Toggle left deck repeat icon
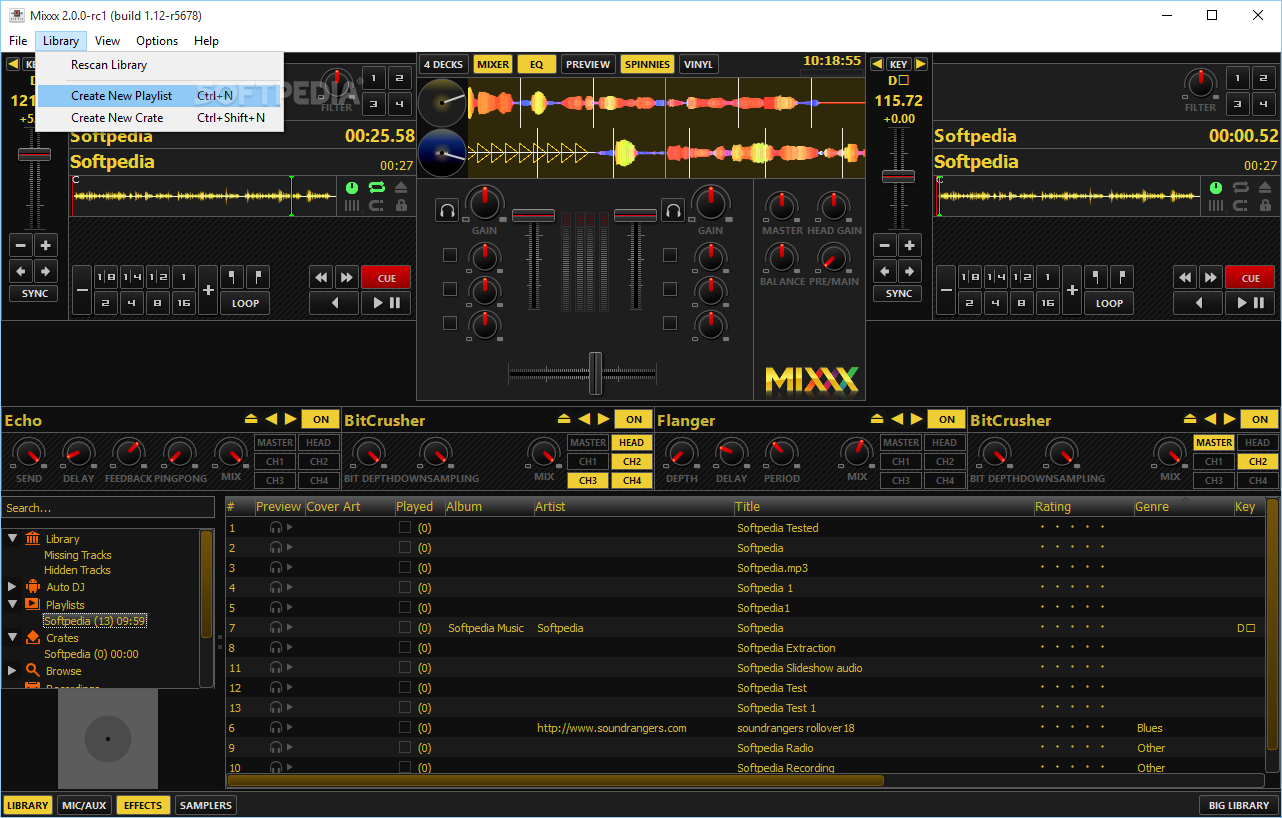The width and height of the screenshot is (1282, 818). click(x=377, y=187)
